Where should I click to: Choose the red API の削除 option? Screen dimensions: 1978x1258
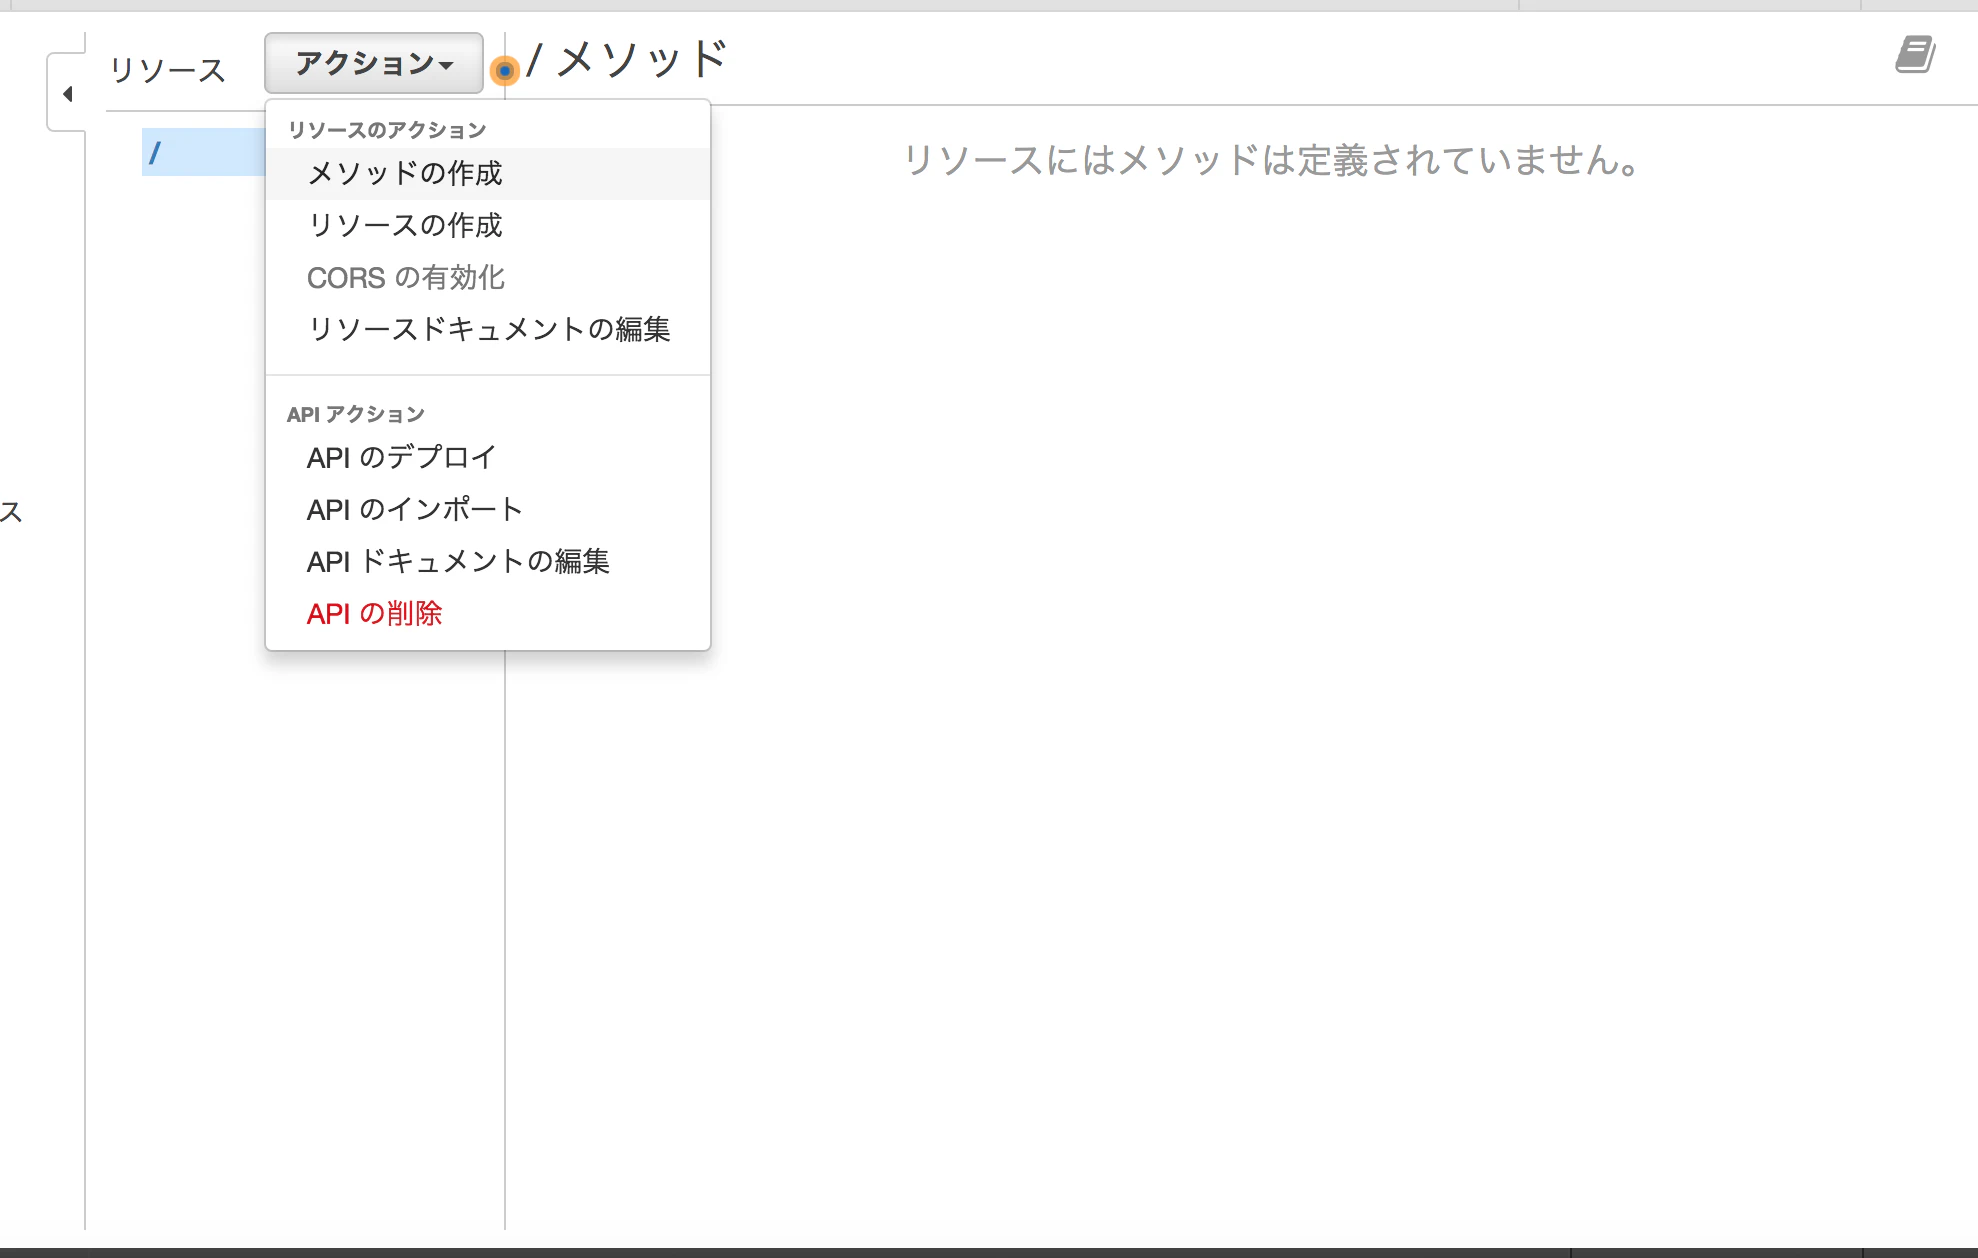point(488,614)
